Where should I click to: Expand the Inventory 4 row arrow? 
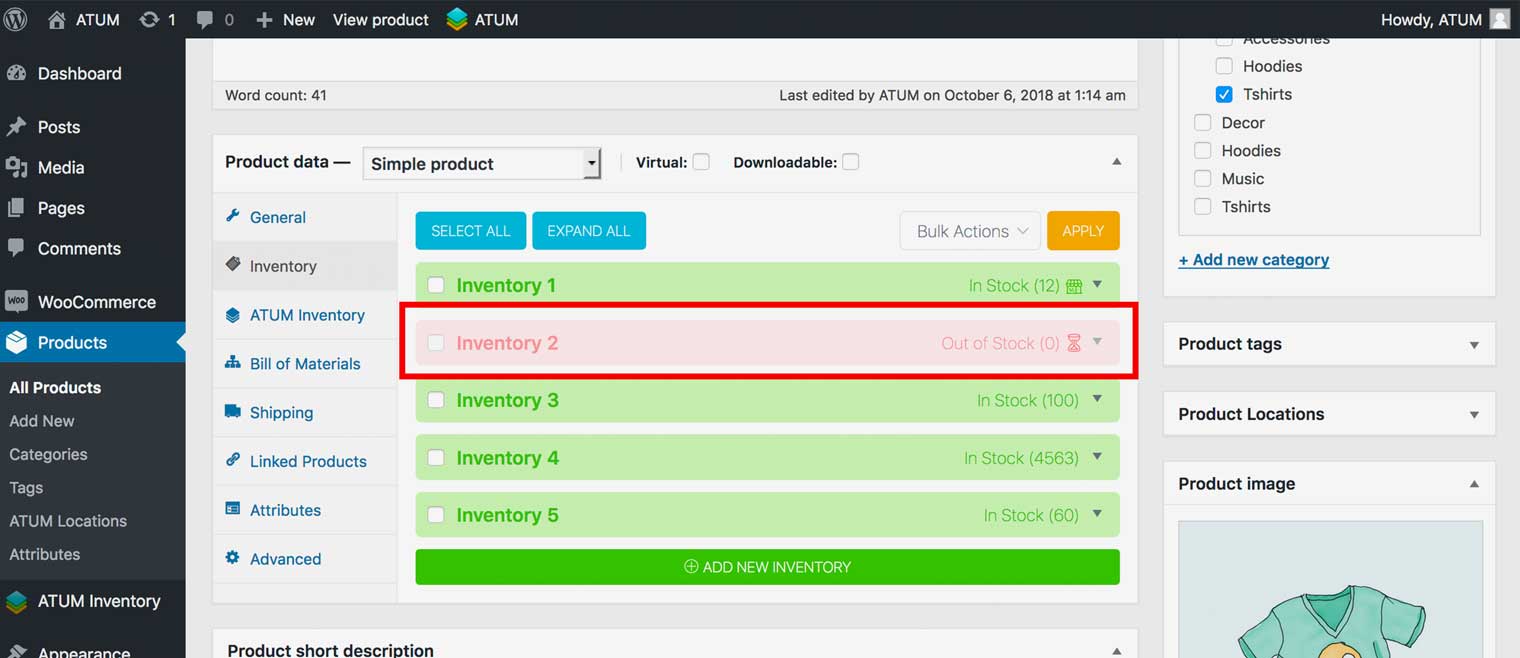coord(1097,457)
